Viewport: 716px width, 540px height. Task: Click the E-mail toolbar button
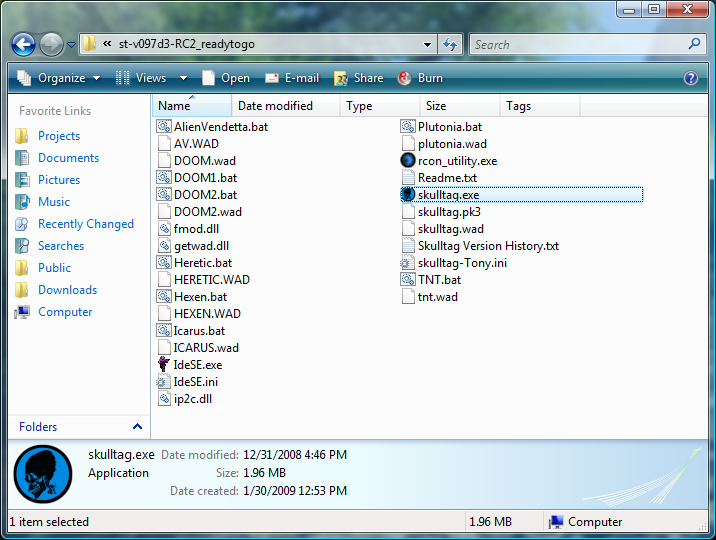[x=292, y=78]
